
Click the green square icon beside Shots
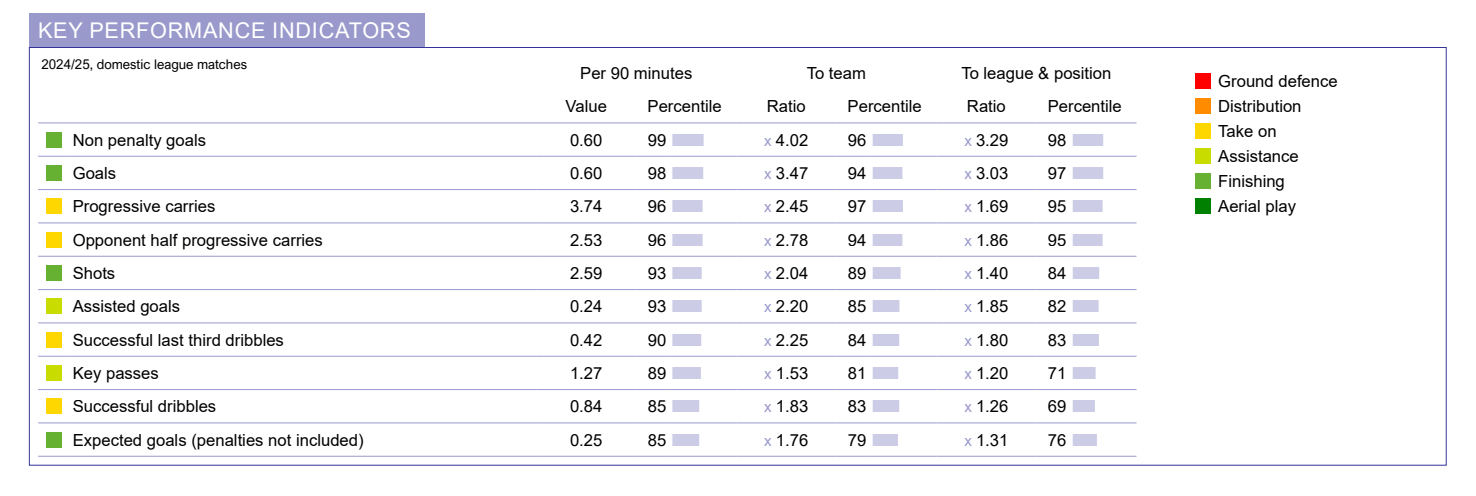54,273
